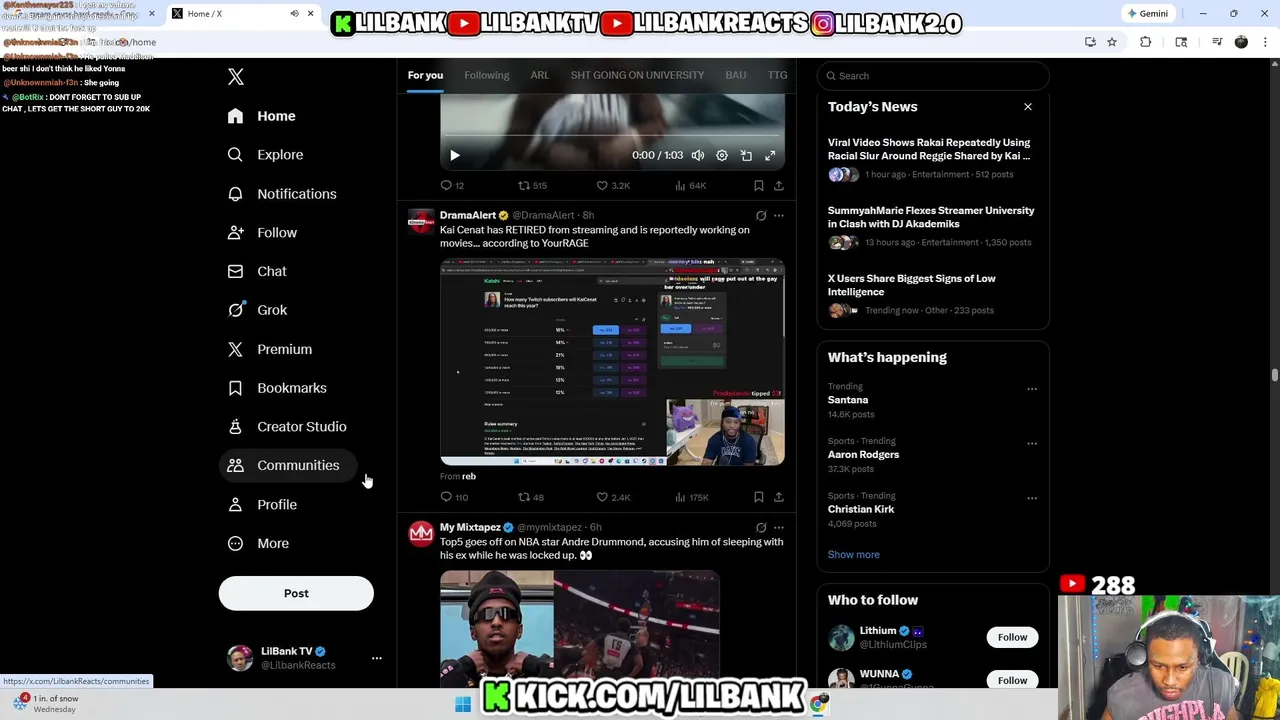
Task: Close the Today's News panel
Action: pyautogui.click(x=1027, y=107)
